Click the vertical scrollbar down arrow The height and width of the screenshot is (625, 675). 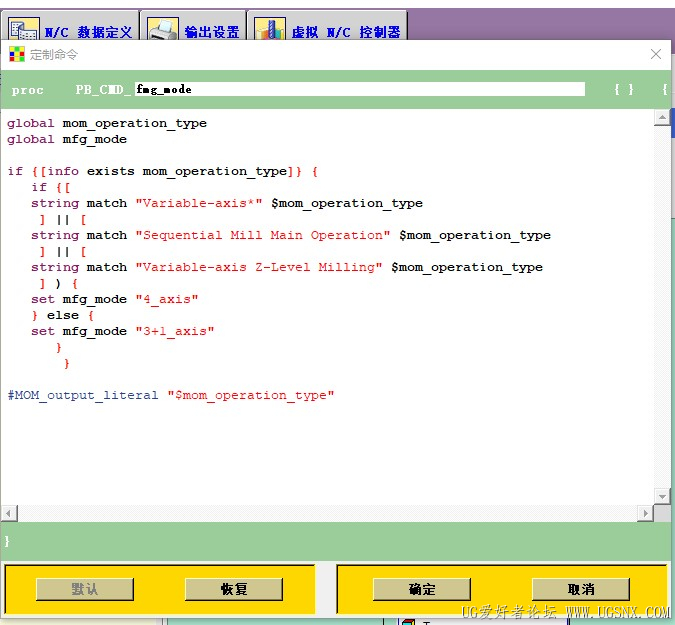[x=662, y=496]
